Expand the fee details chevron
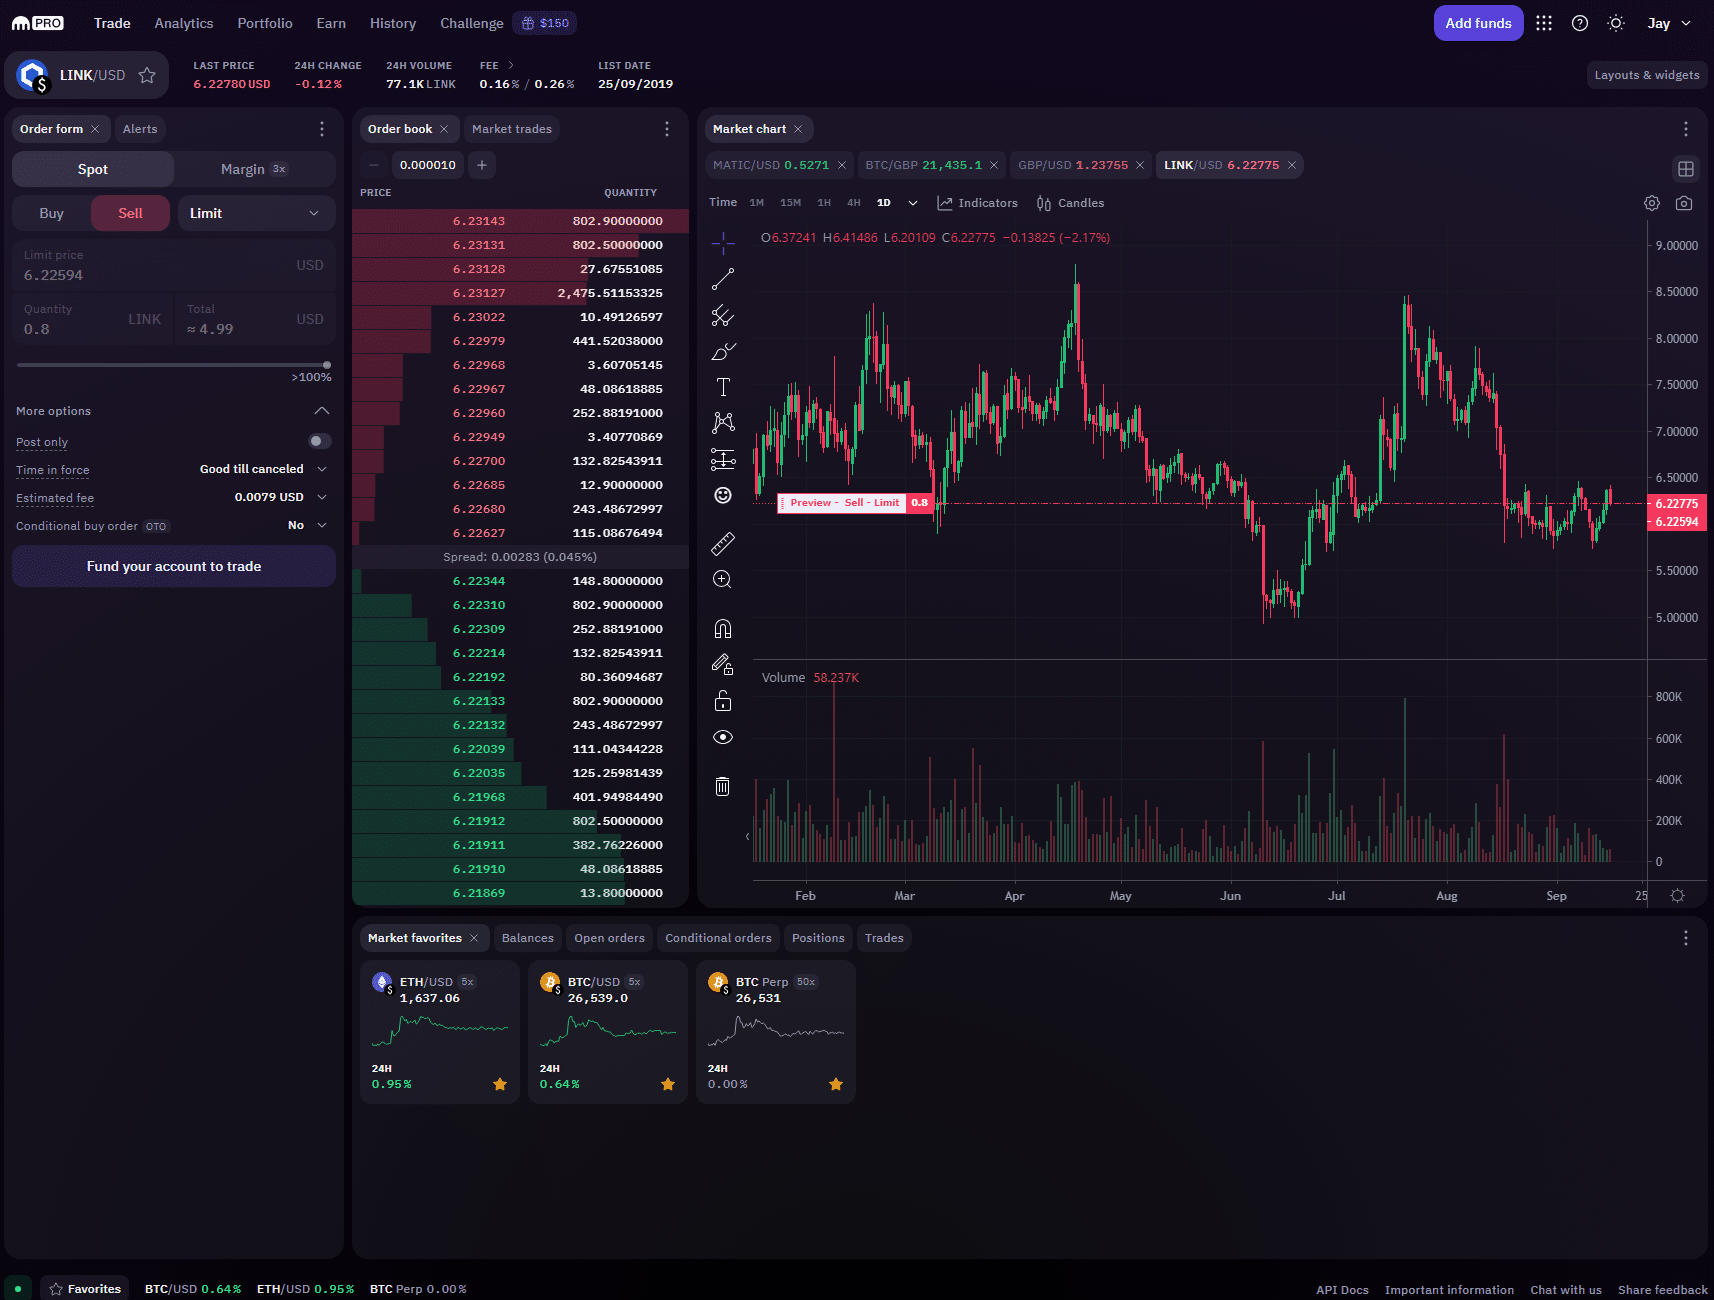 click(x=511, y=65)
